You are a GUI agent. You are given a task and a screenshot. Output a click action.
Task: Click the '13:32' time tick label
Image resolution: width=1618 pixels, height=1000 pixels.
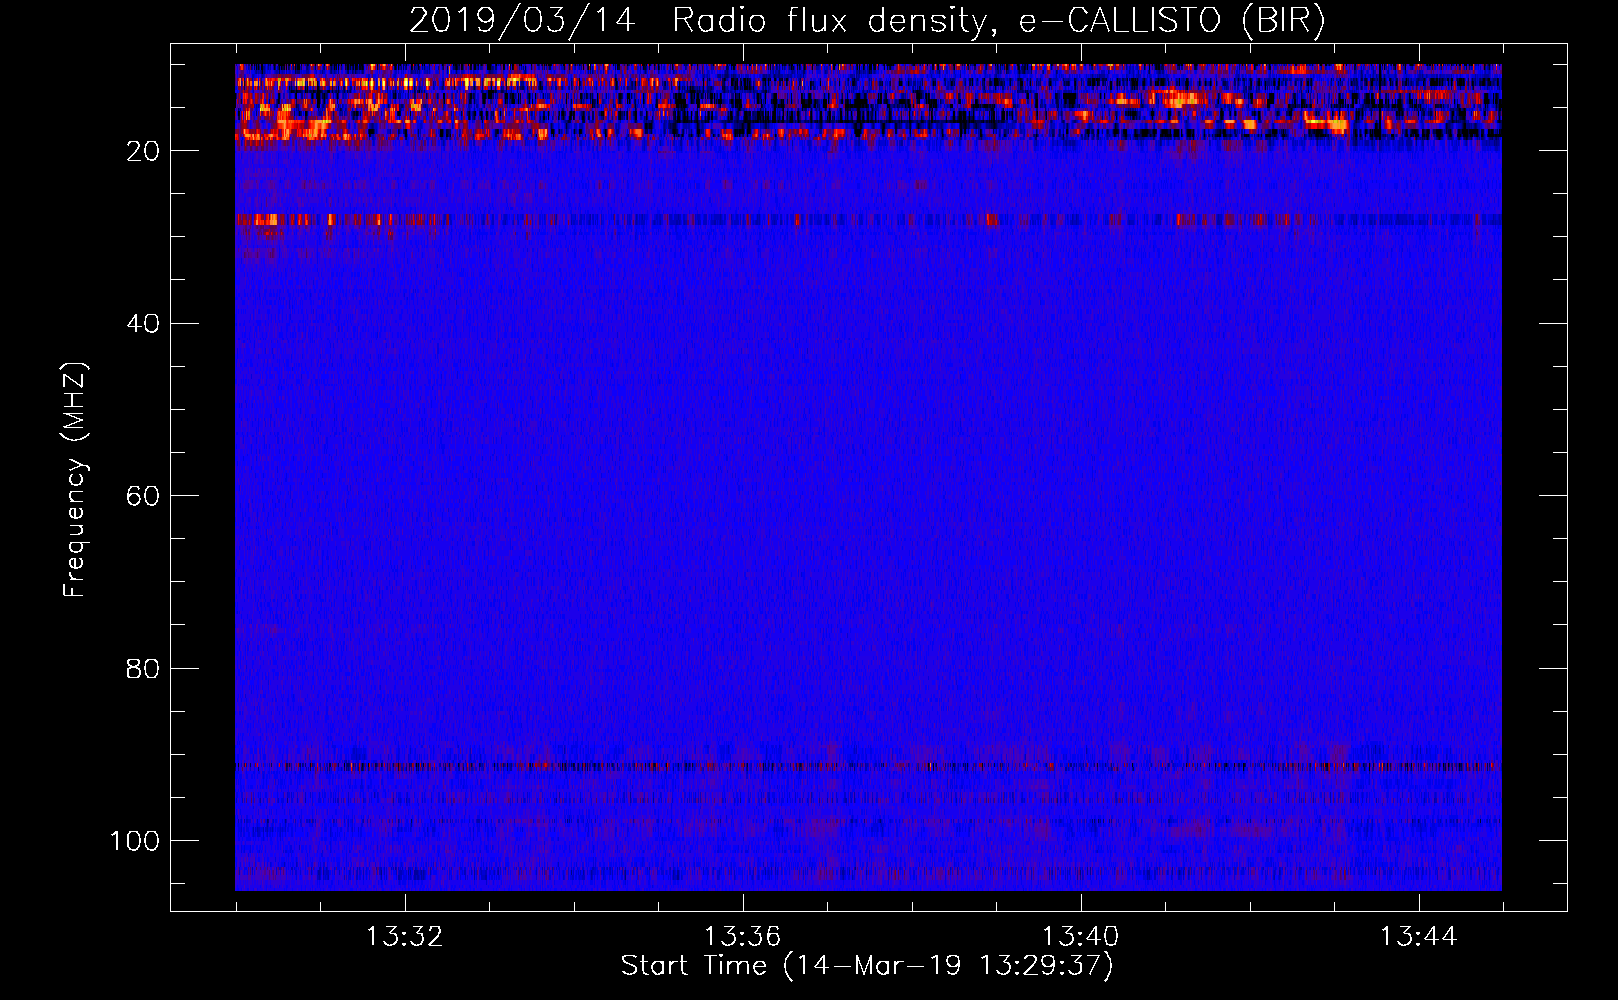pyautogui.click(x=404, y=937)
